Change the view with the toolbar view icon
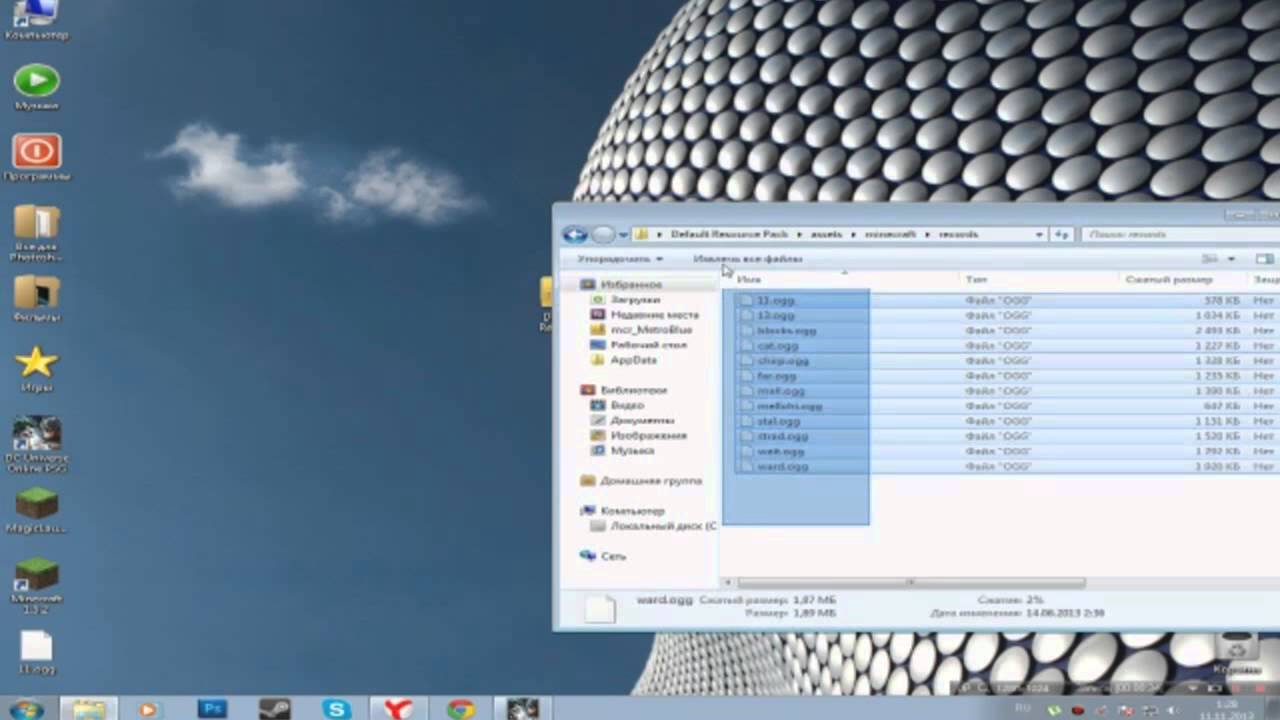The height and width of the screenshot is (720, 1280). (x=1210, y=259)
